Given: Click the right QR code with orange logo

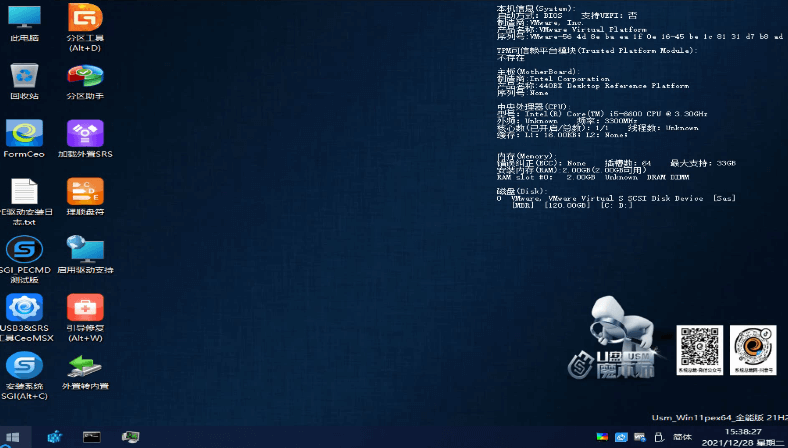Looking at the screenshot, I should tap(753, 350).
